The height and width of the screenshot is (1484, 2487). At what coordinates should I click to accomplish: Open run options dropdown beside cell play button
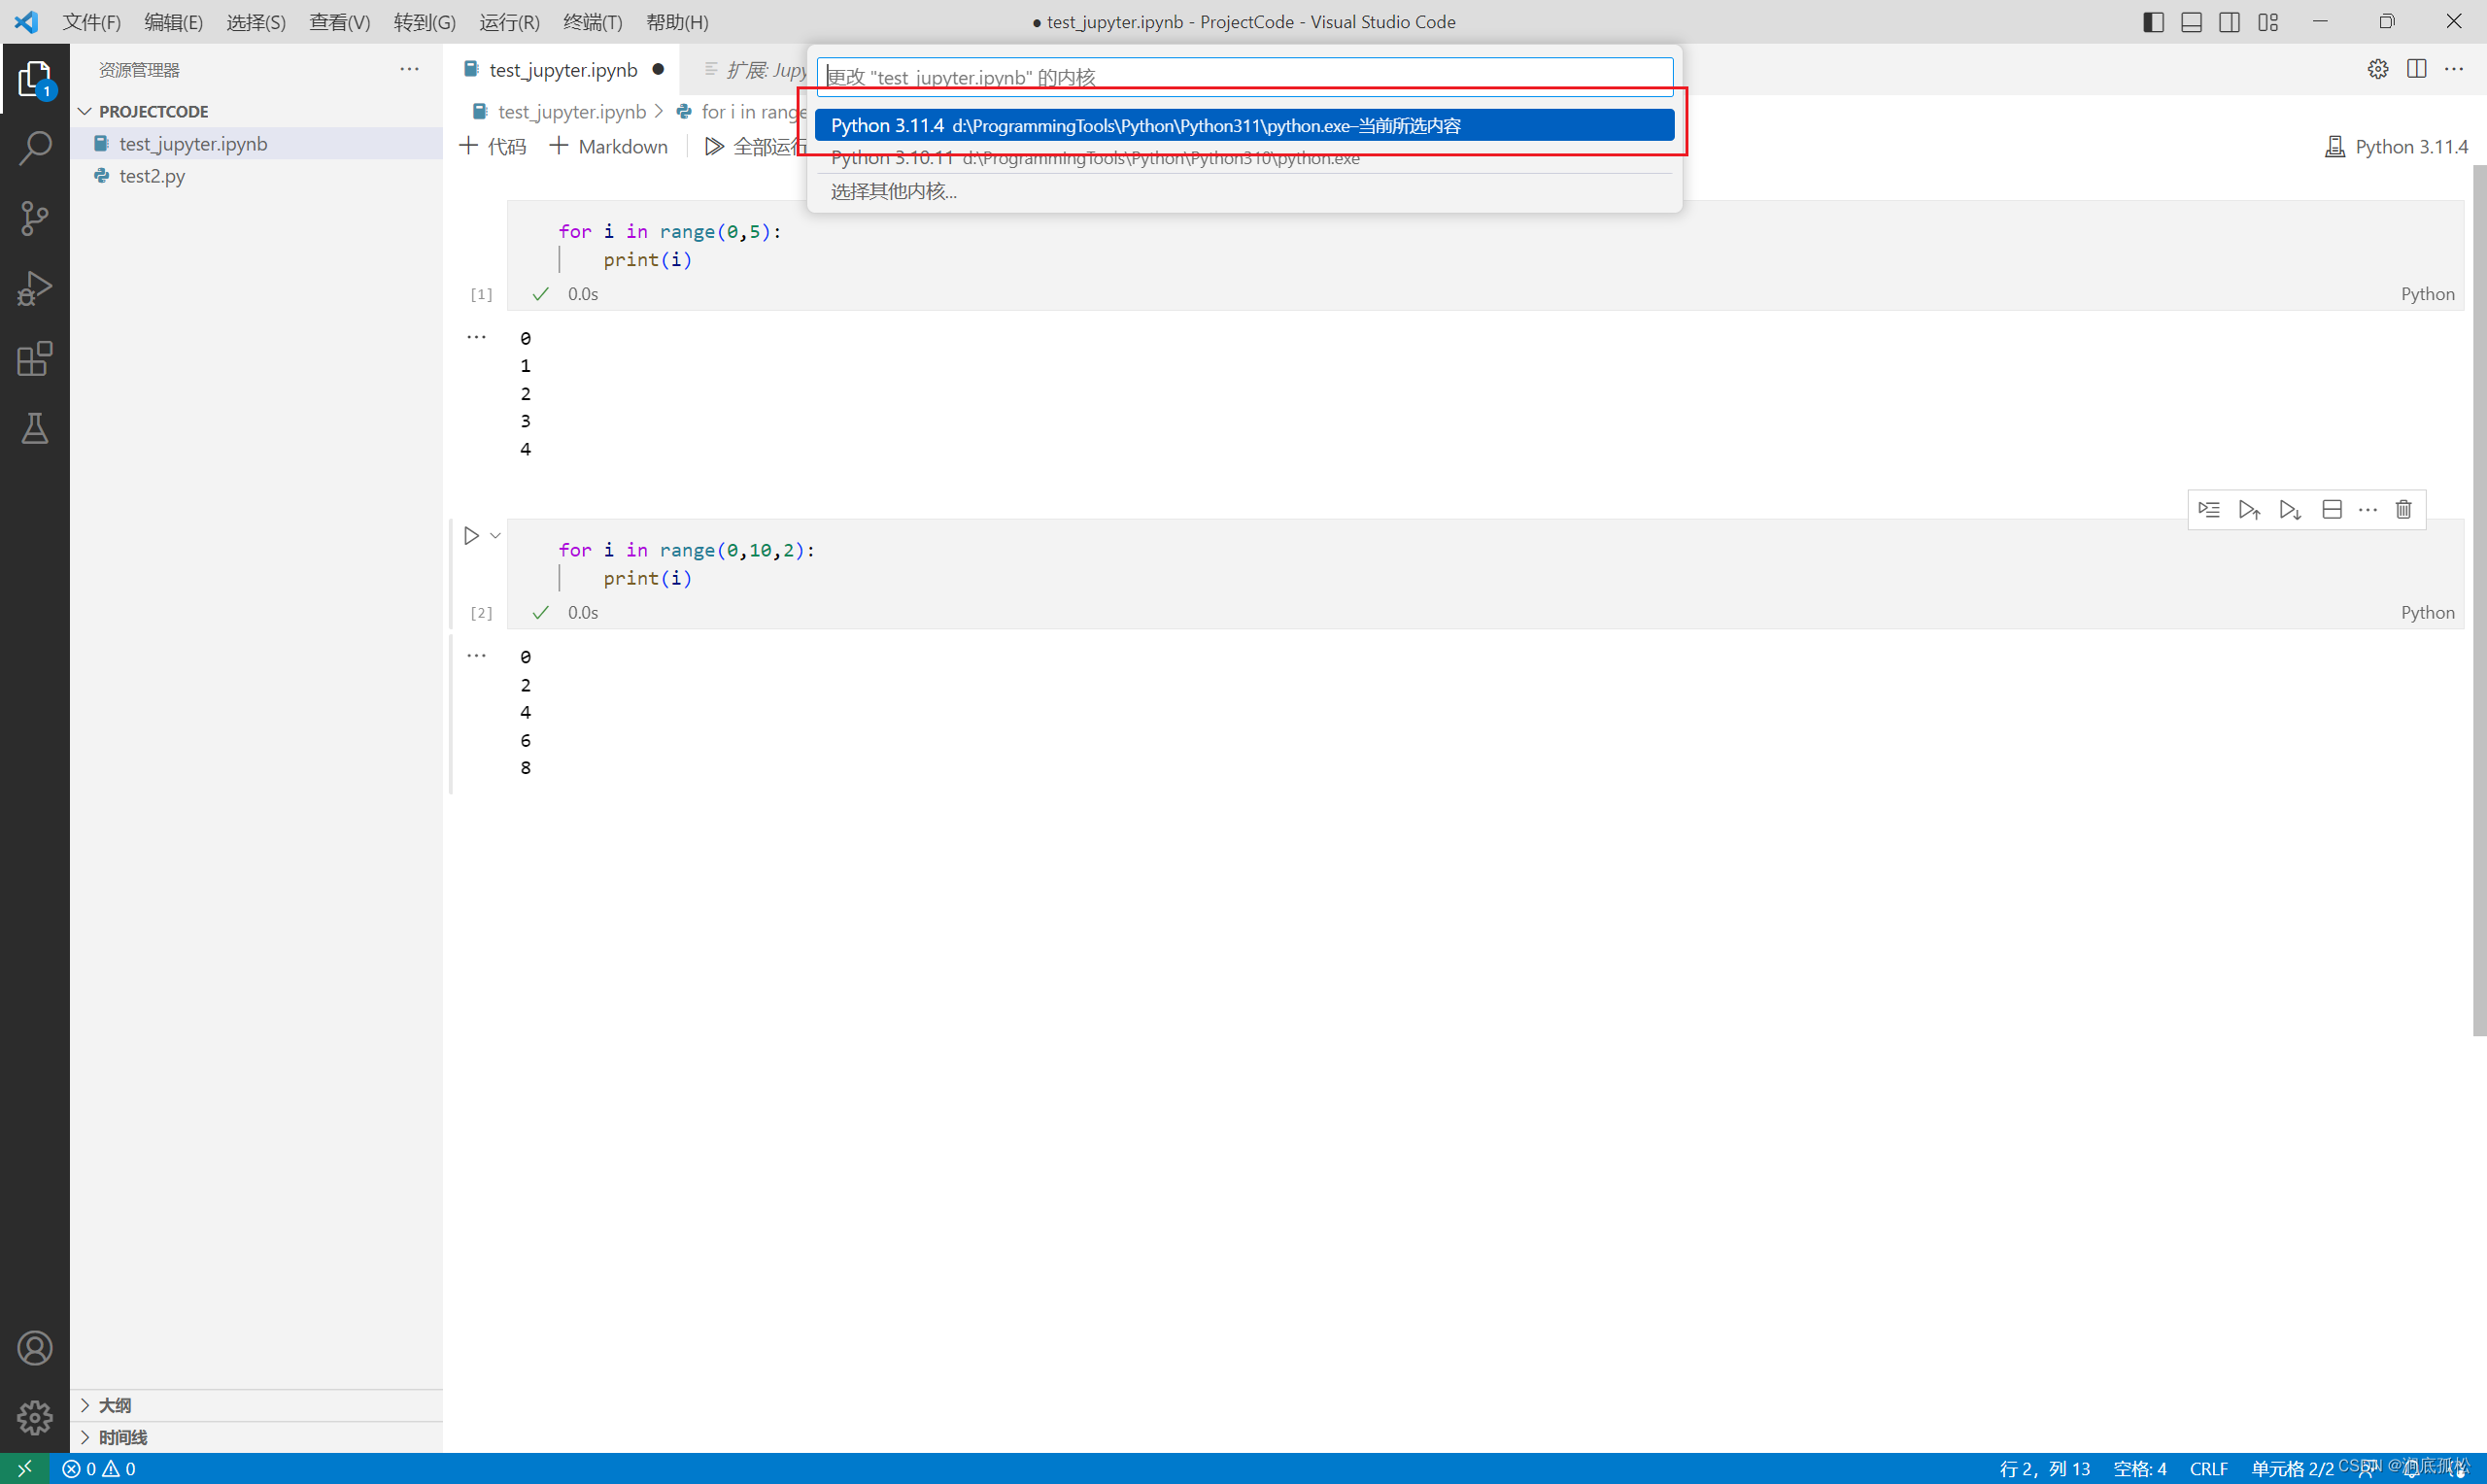coord(496,536)
